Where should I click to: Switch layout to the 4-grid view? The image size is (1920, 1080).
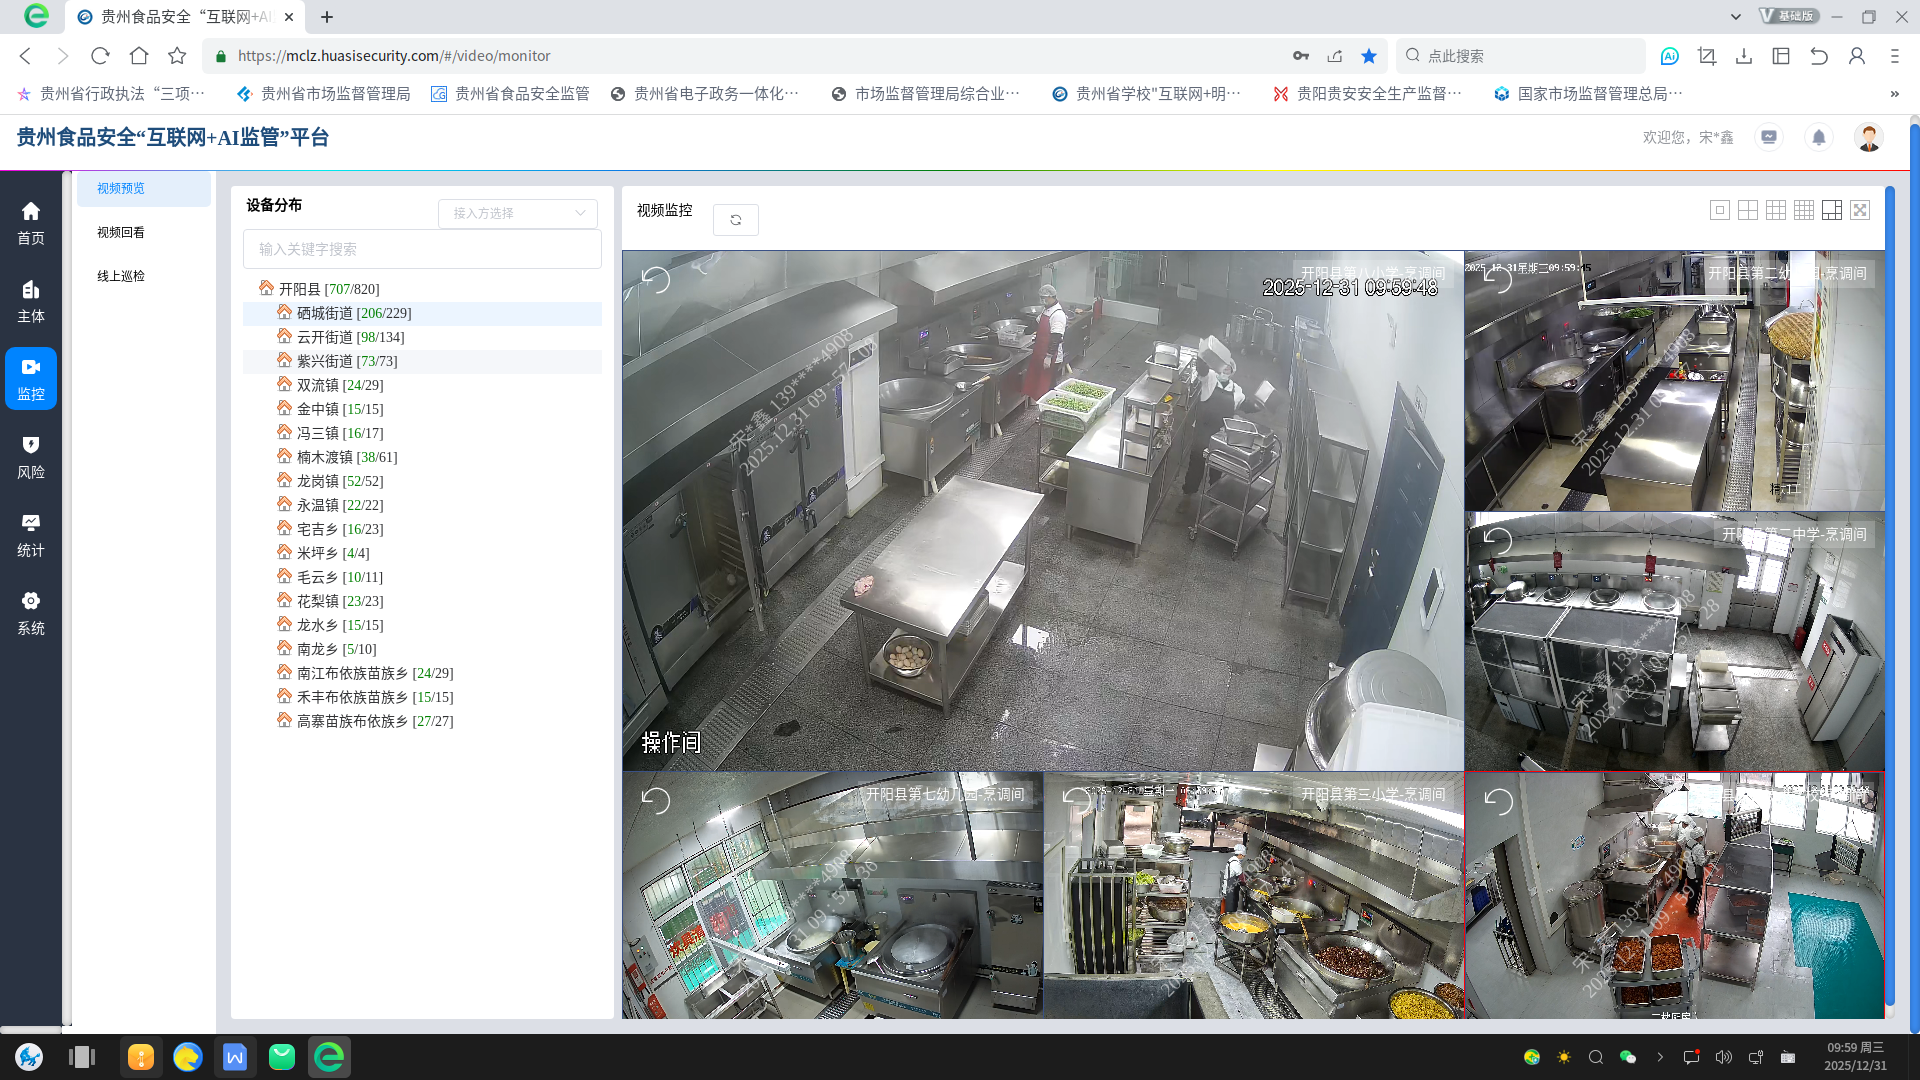(x=1748, y=210)
